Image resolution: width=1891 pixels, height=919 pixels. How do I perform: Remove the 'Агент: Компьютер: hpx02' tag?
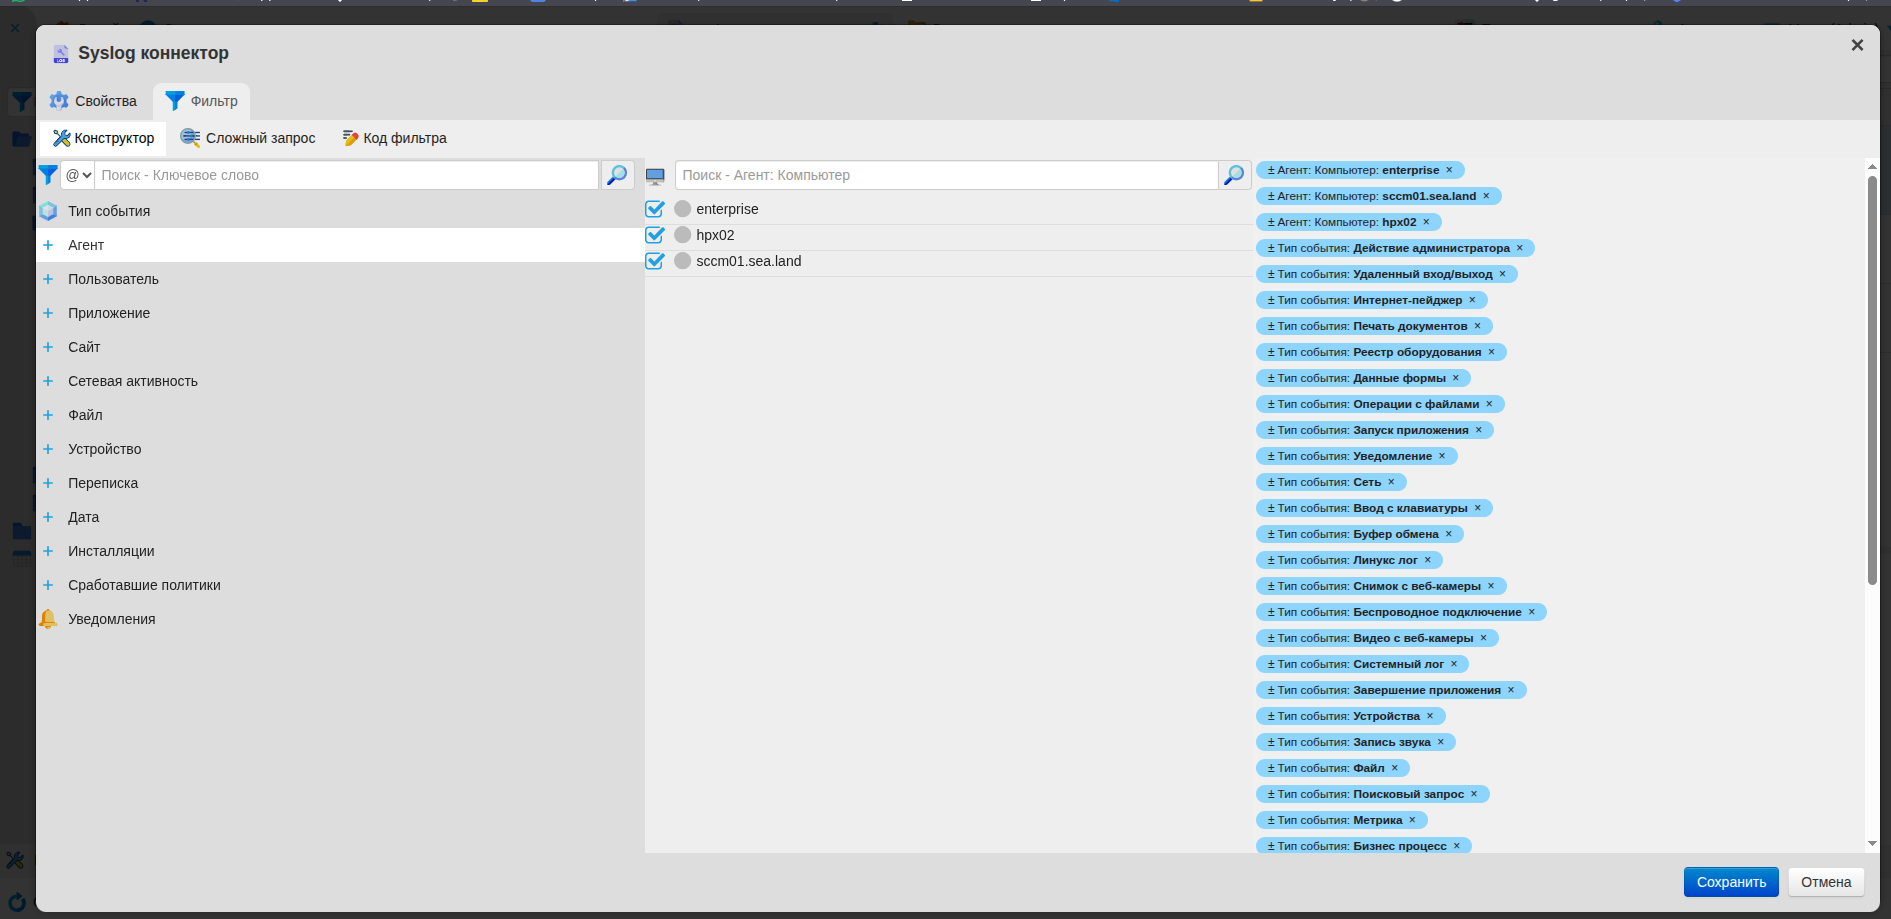(x=1426, y=222)
